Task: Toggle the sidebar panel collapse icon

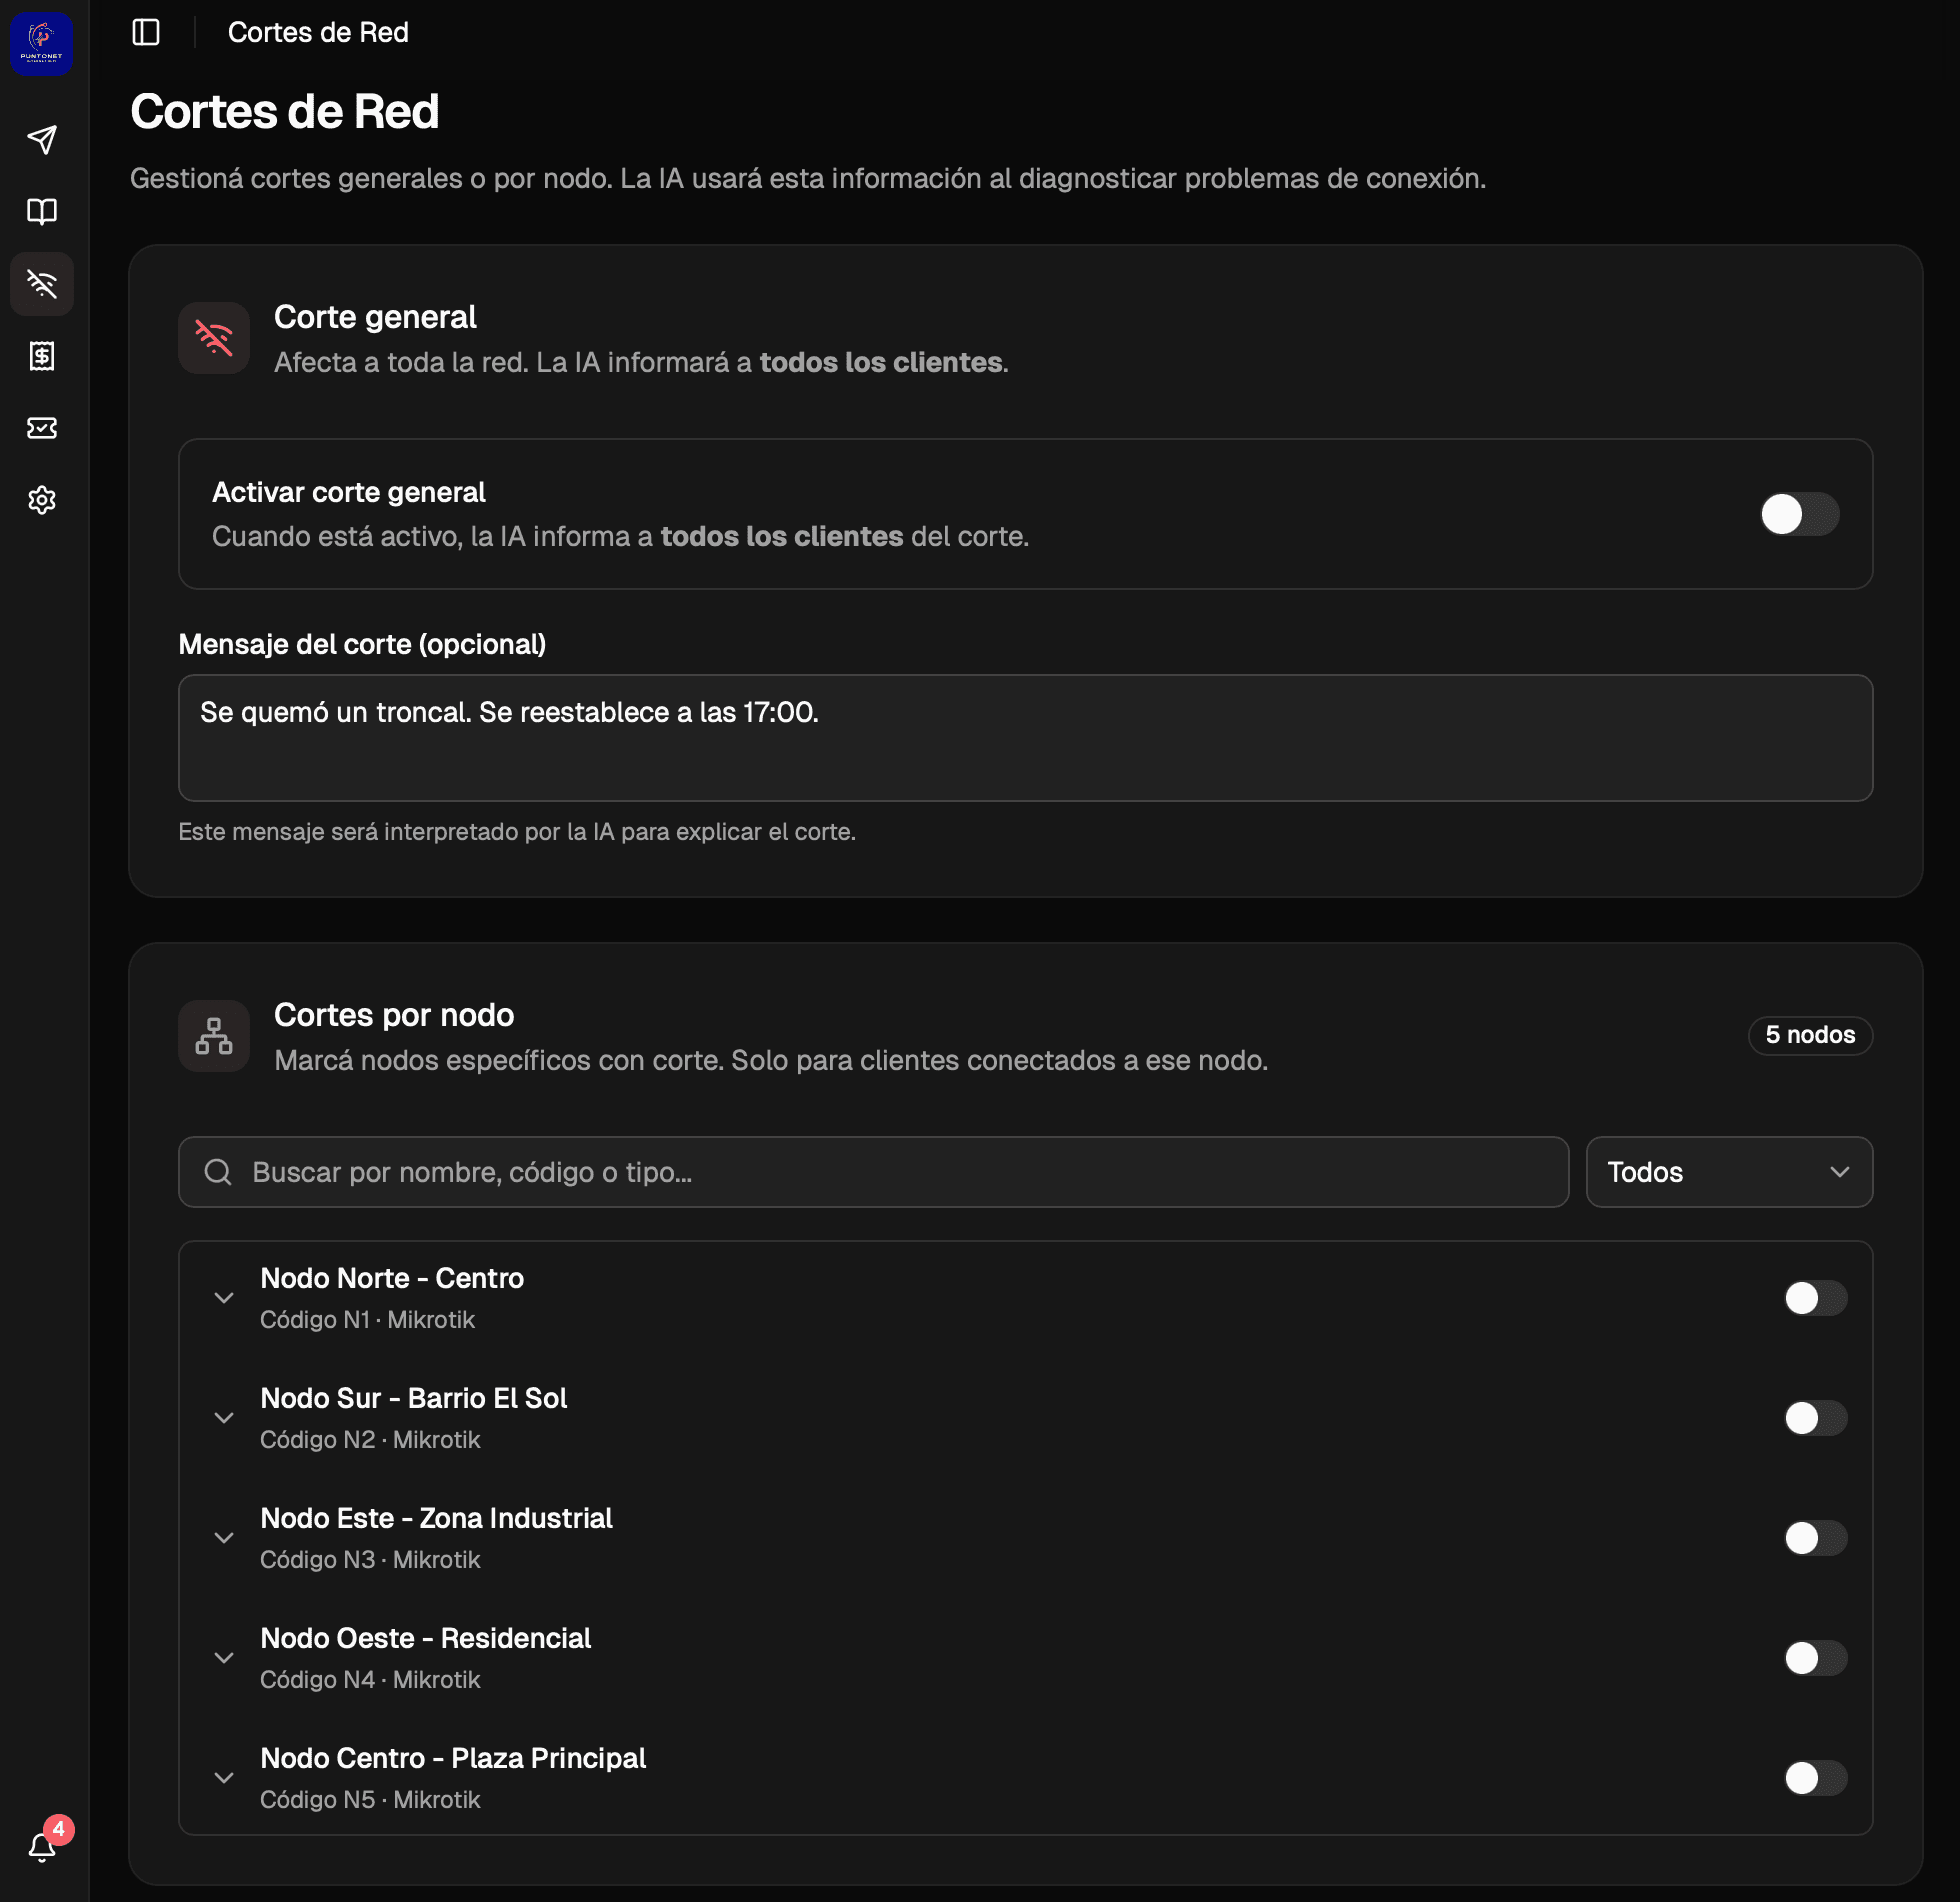Action: click(x=146, y=32)
